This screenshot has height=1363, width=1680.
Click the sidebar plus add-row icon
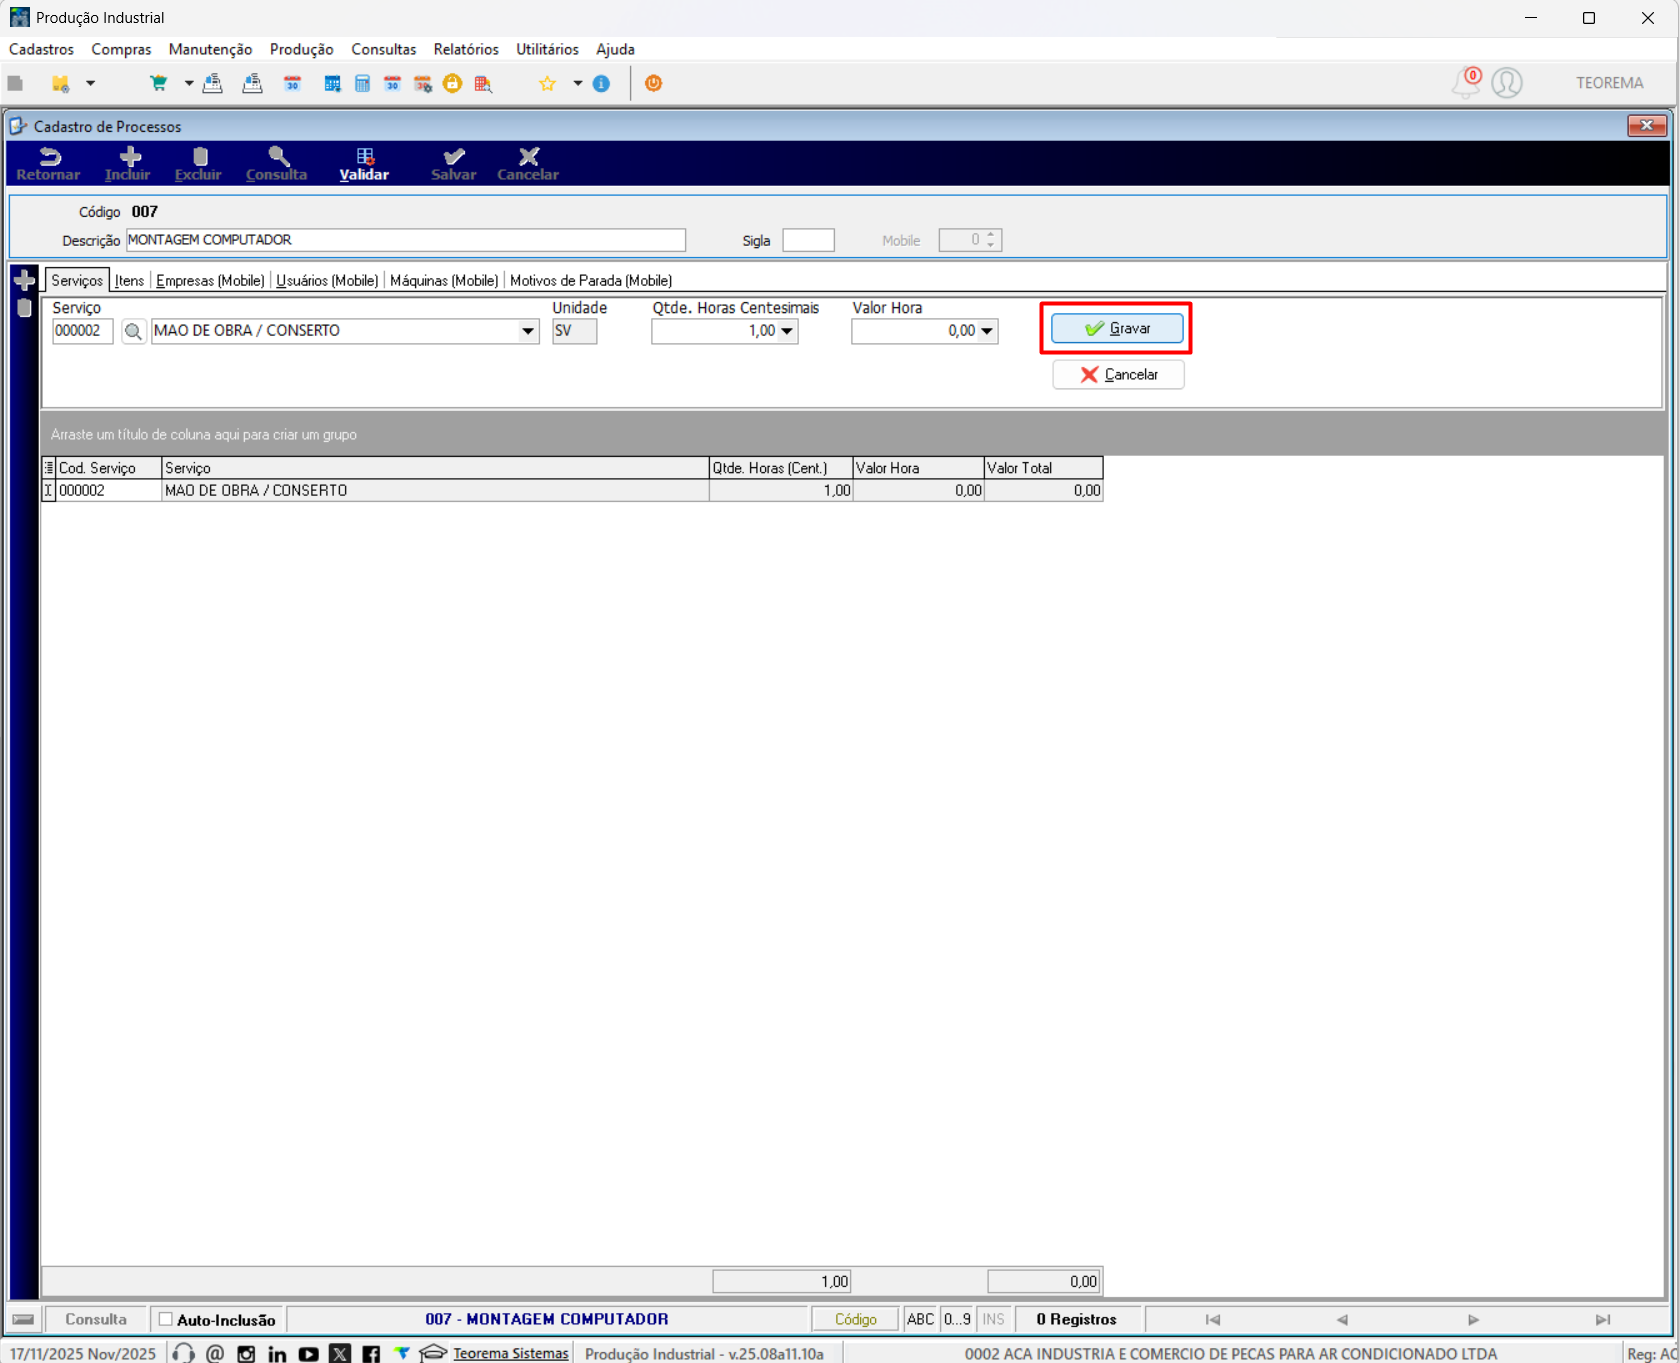pos(25,280)
